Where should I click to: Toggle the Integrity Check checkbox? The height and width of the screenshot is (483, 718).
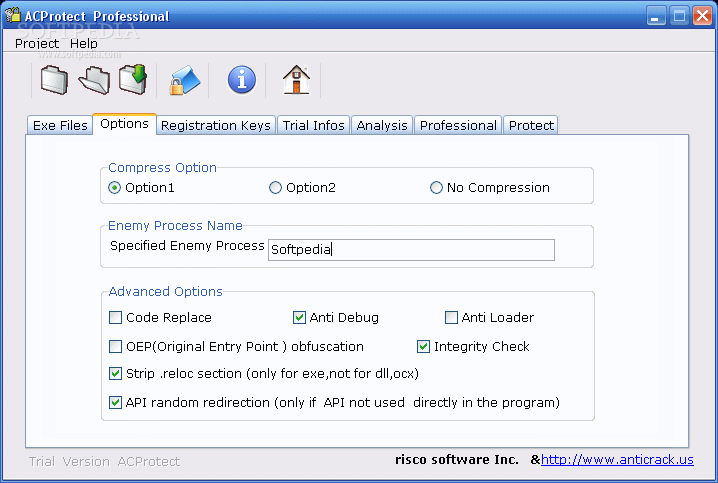point(424,347)
